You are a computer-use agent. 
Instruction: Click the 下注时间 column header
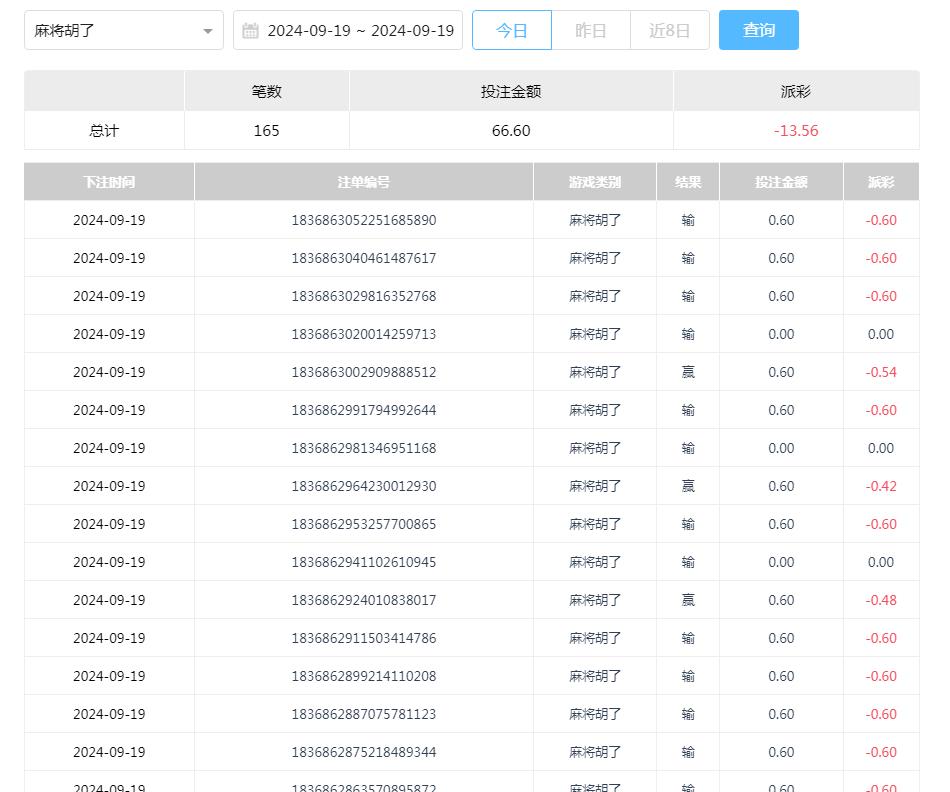tap(109, 181)
